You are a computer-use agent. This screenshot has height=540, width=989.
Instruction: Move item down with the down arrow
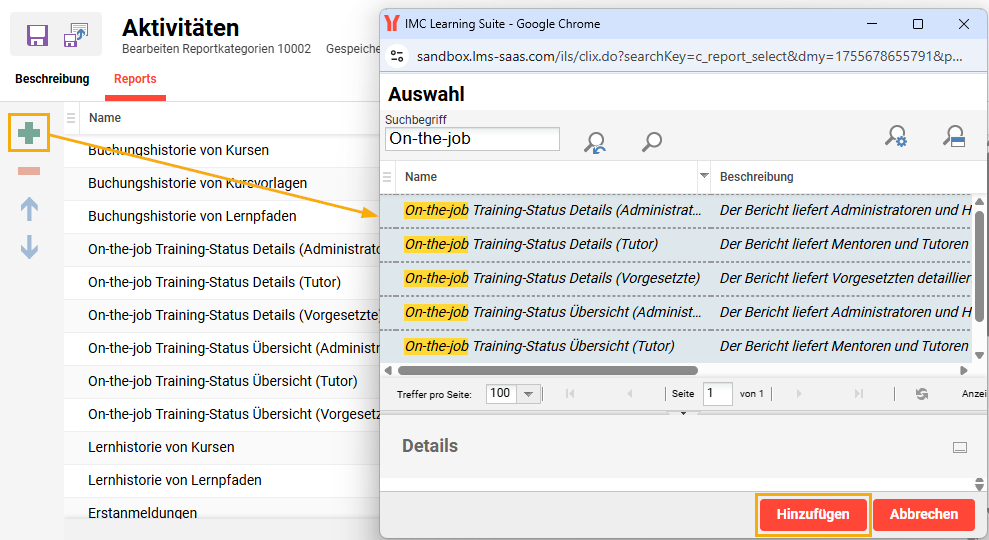29,247
